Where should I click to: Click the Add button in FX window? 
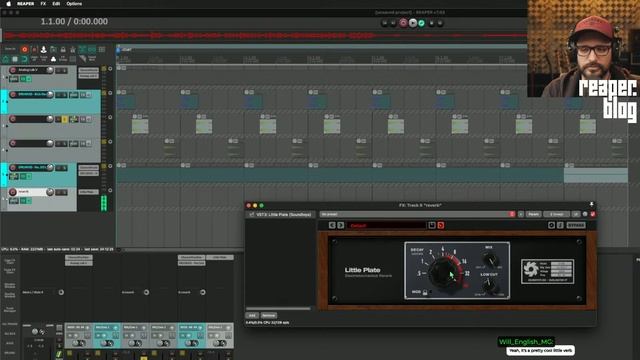(252, 316)
